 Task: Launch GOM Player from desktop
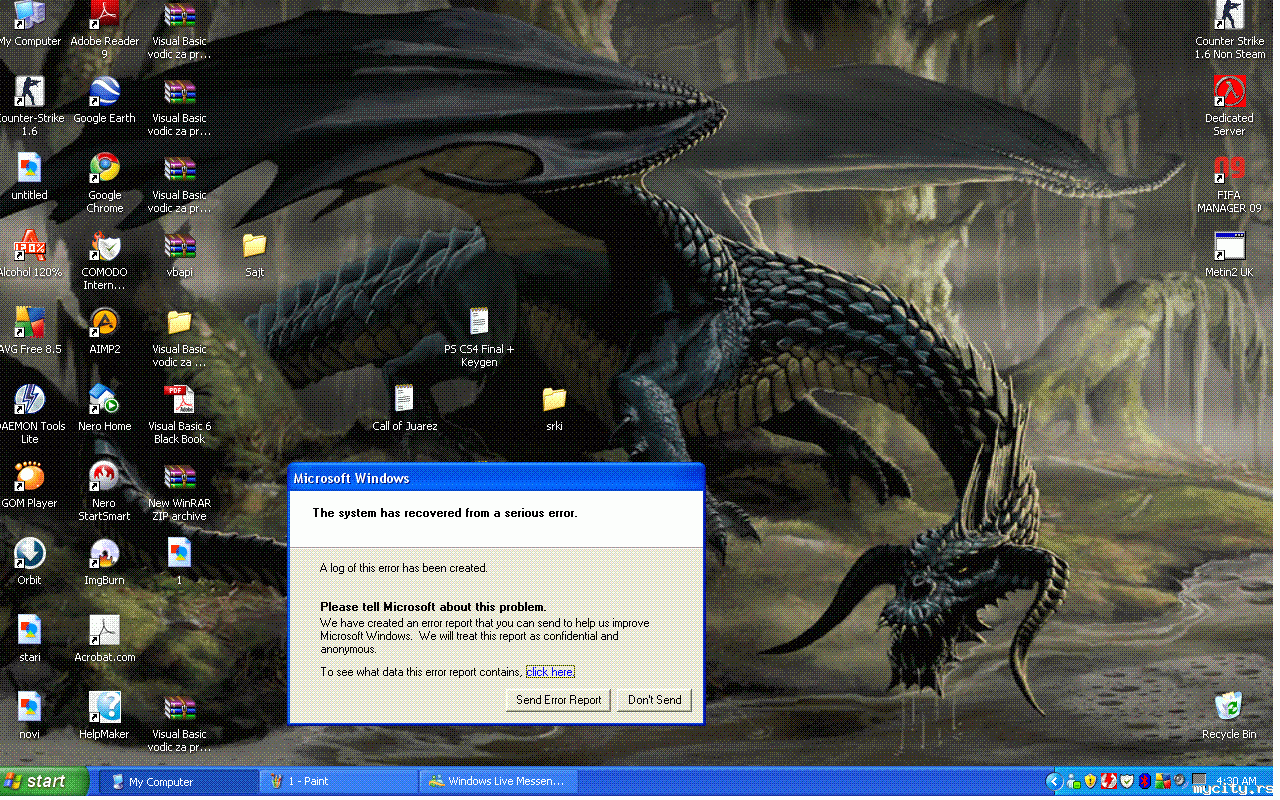[x=30, y=485]
